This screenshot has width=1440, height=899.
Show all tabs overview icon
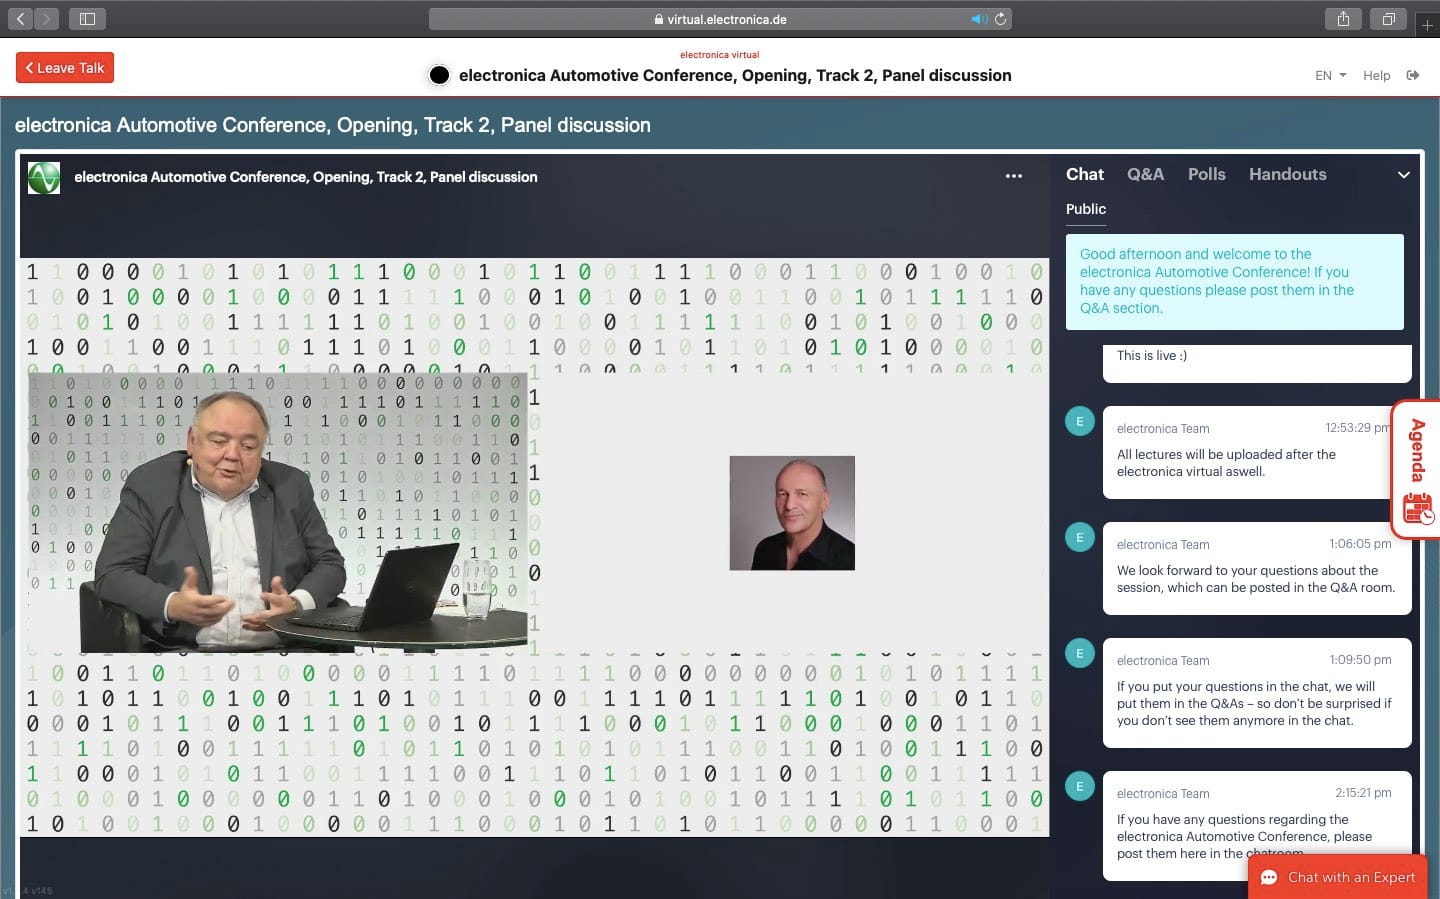coord(1389,19)
